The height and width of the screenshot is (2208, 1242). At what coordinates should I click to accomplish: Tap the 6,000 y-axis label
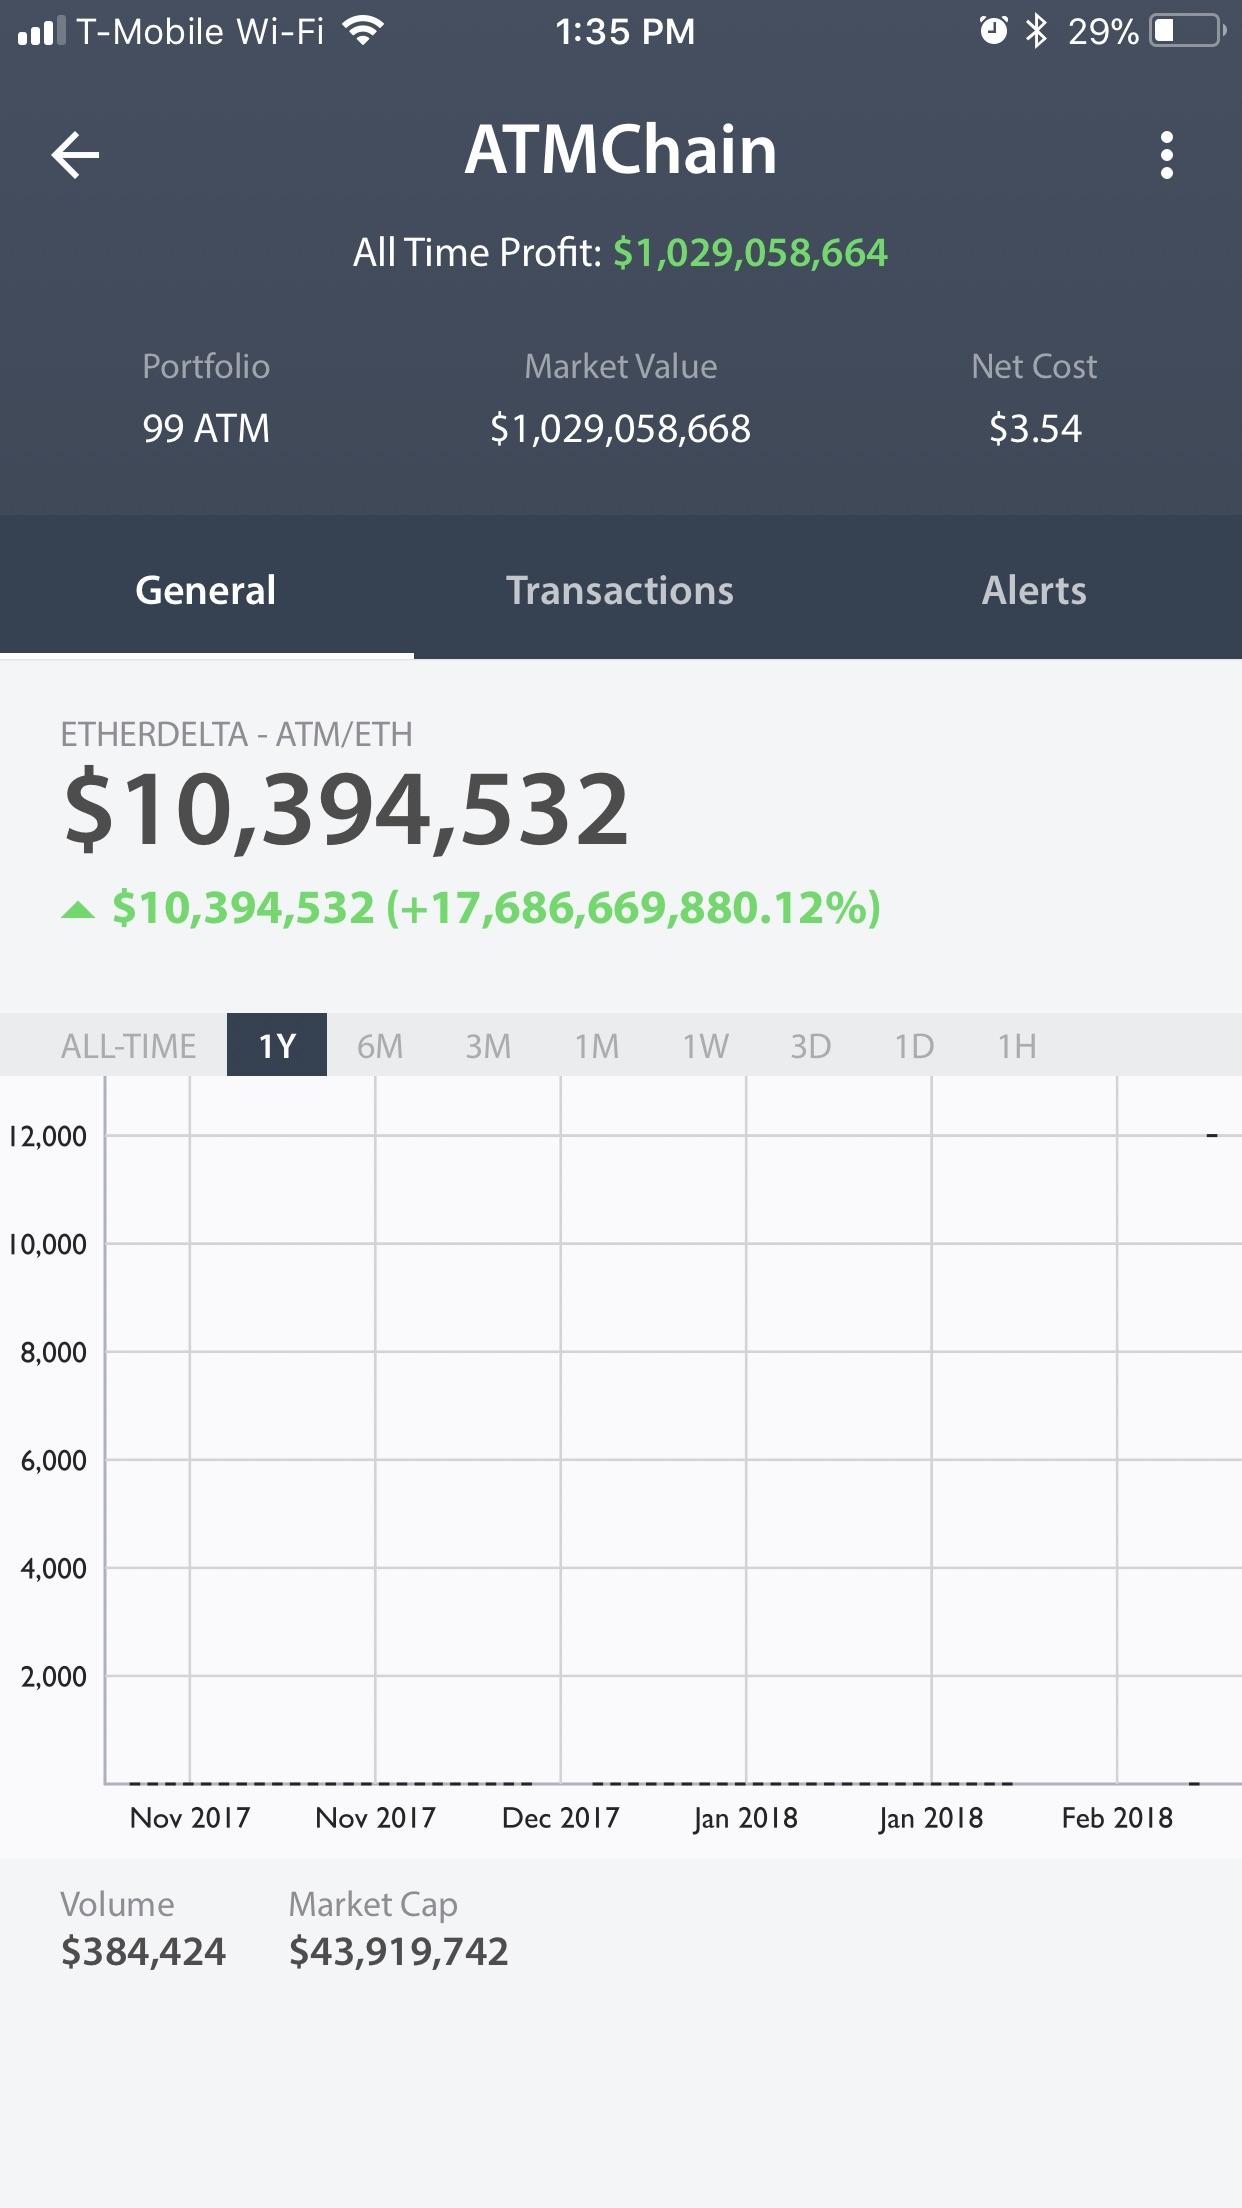click(x=53, y=1460)
